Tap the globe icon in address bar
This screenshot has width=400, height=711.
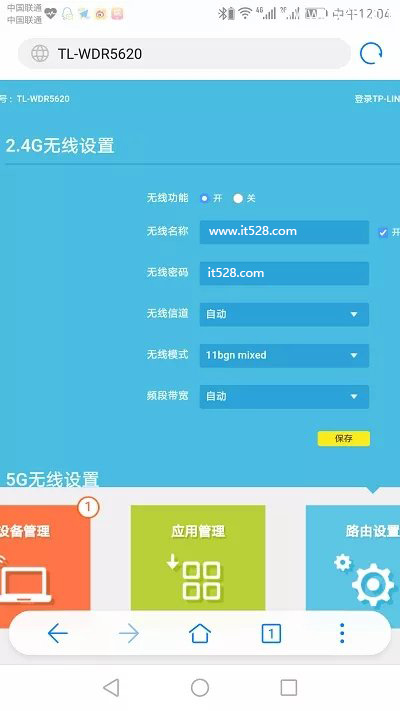point(40,54)
